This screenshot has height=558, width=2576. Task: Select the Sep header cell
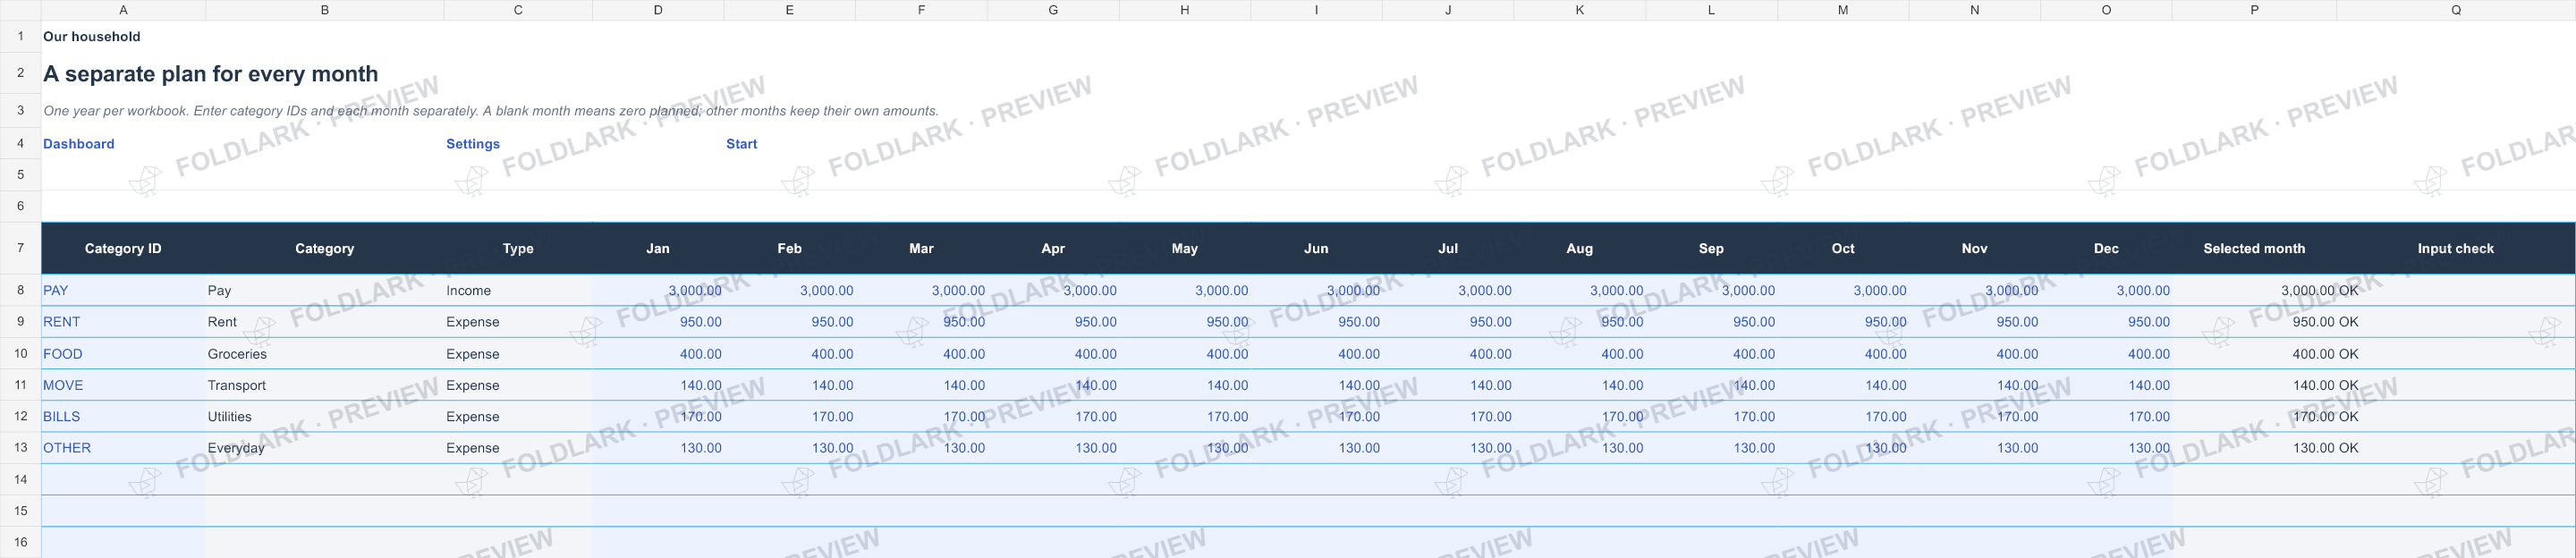click(x=1711, y=248)
